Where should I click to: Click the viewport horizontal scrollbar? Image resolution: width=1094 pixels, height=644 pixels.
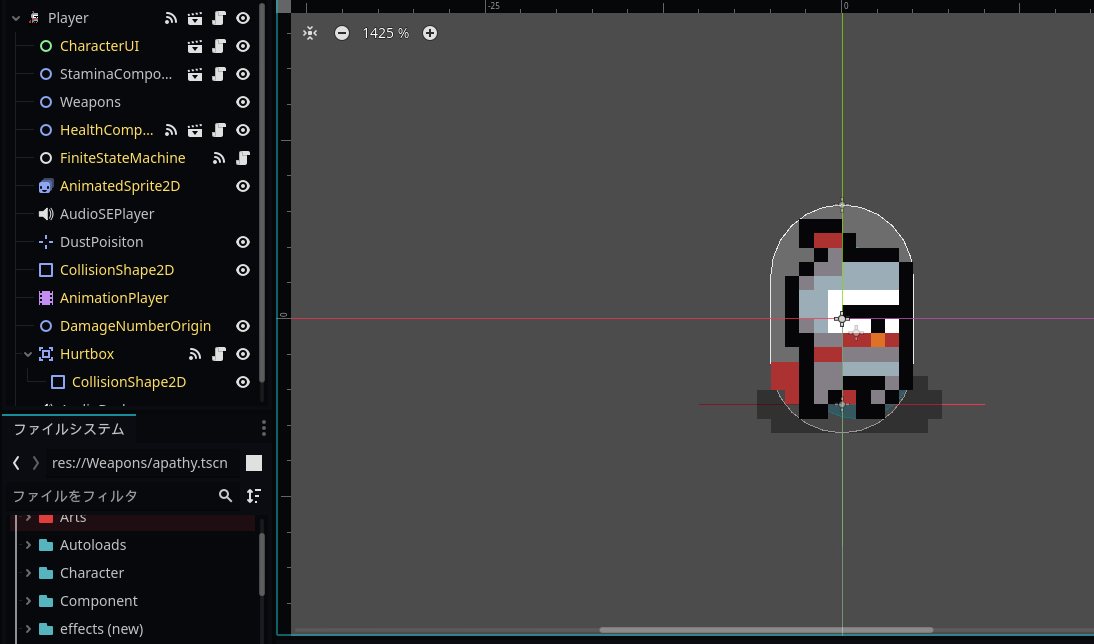pyautogui.click(x=766, y=630)
